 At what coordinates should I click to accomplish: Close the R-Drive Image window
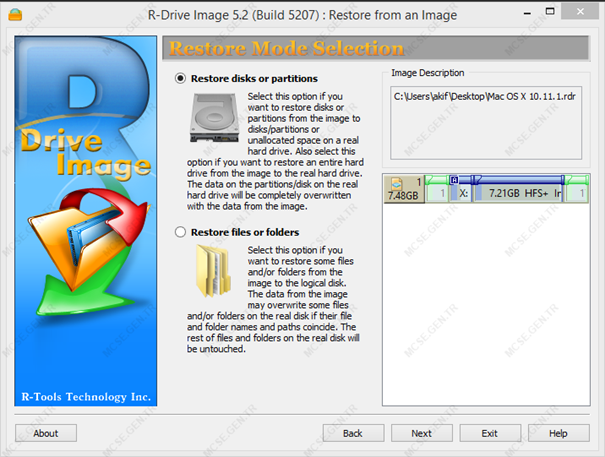(580, 12)
